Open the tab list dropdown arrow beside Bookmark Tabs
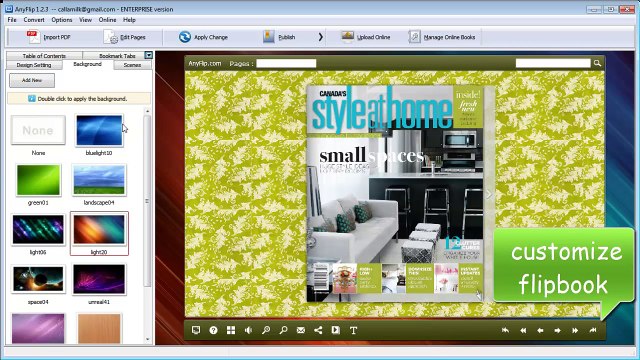The width and height of the screenshot is (640, 360). pos(149,55)
